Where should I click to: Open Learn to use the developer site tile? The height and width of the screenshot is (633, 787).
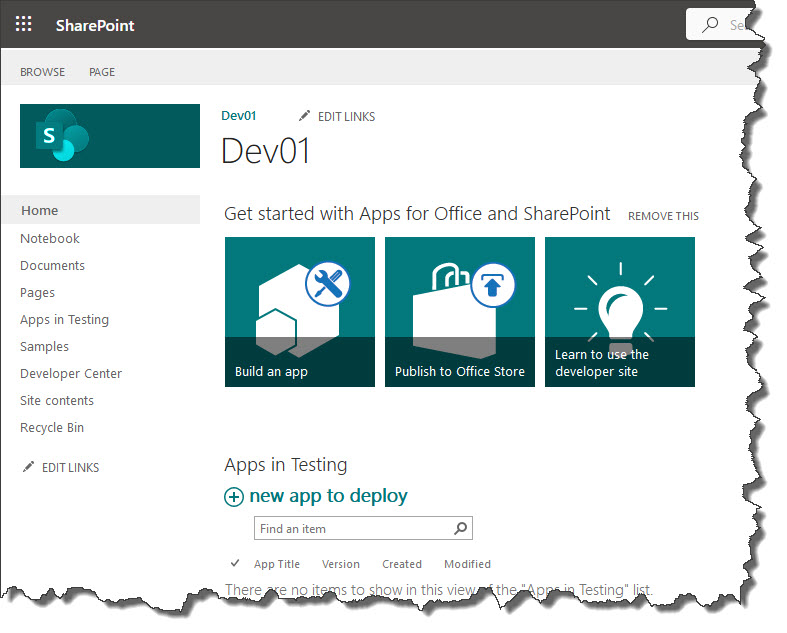point(620,312)
